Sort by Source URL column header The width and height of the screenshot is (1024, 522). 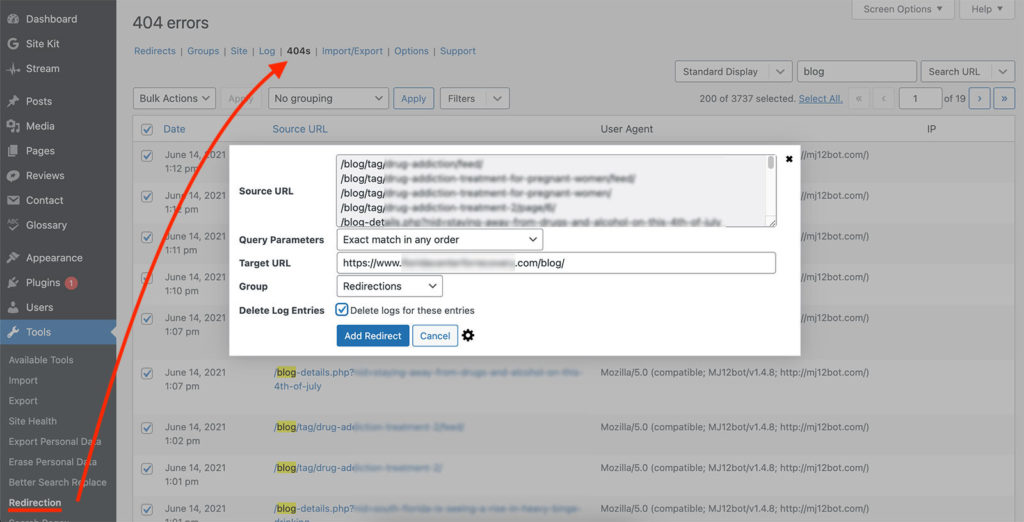(300, 129)
